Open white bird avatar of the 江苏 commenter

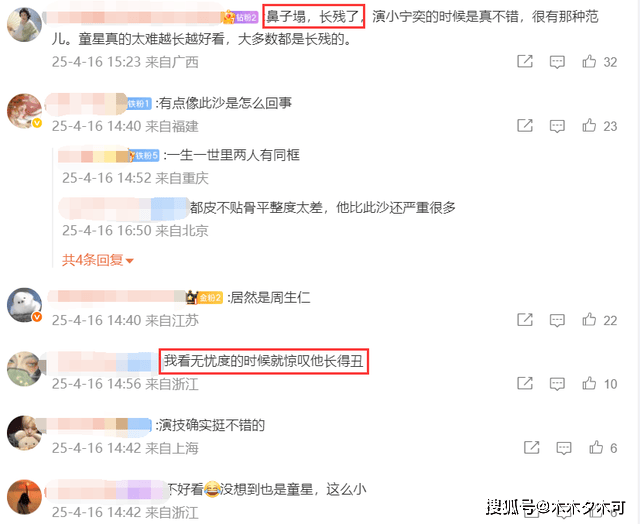coord(24,304)
